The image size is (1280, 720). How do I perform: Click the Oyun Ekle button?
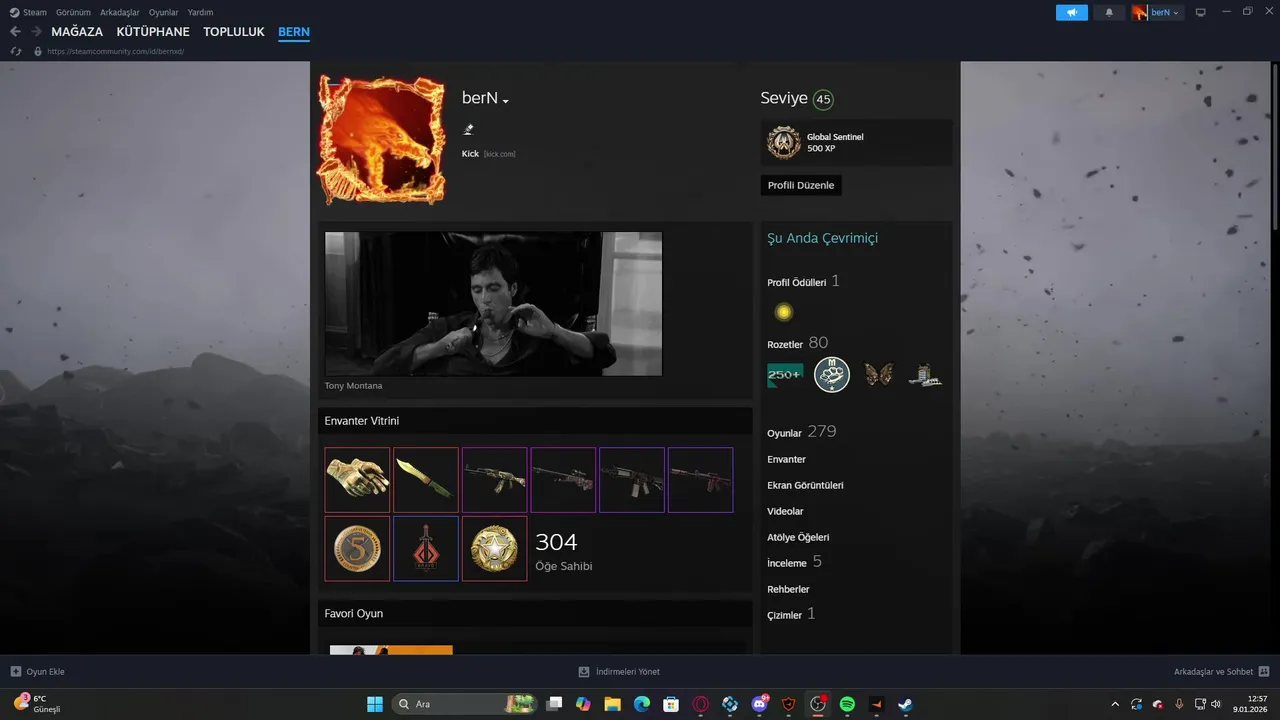coord(38,672)
